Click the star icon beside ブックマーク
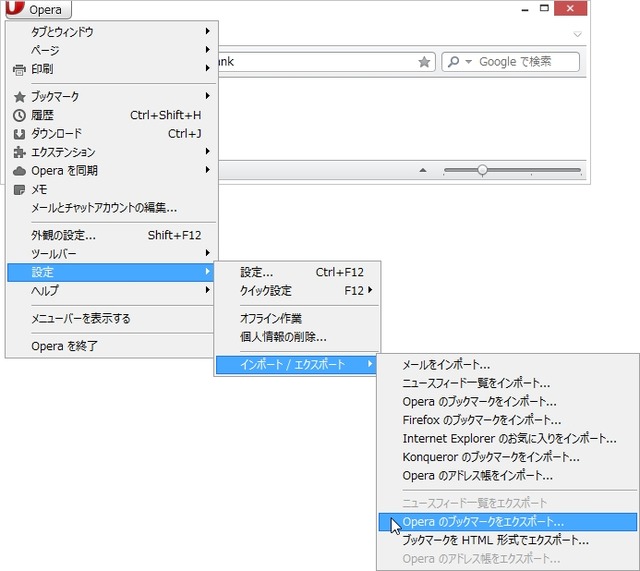Screen dimensions: 640x571 tap(19, 97)
